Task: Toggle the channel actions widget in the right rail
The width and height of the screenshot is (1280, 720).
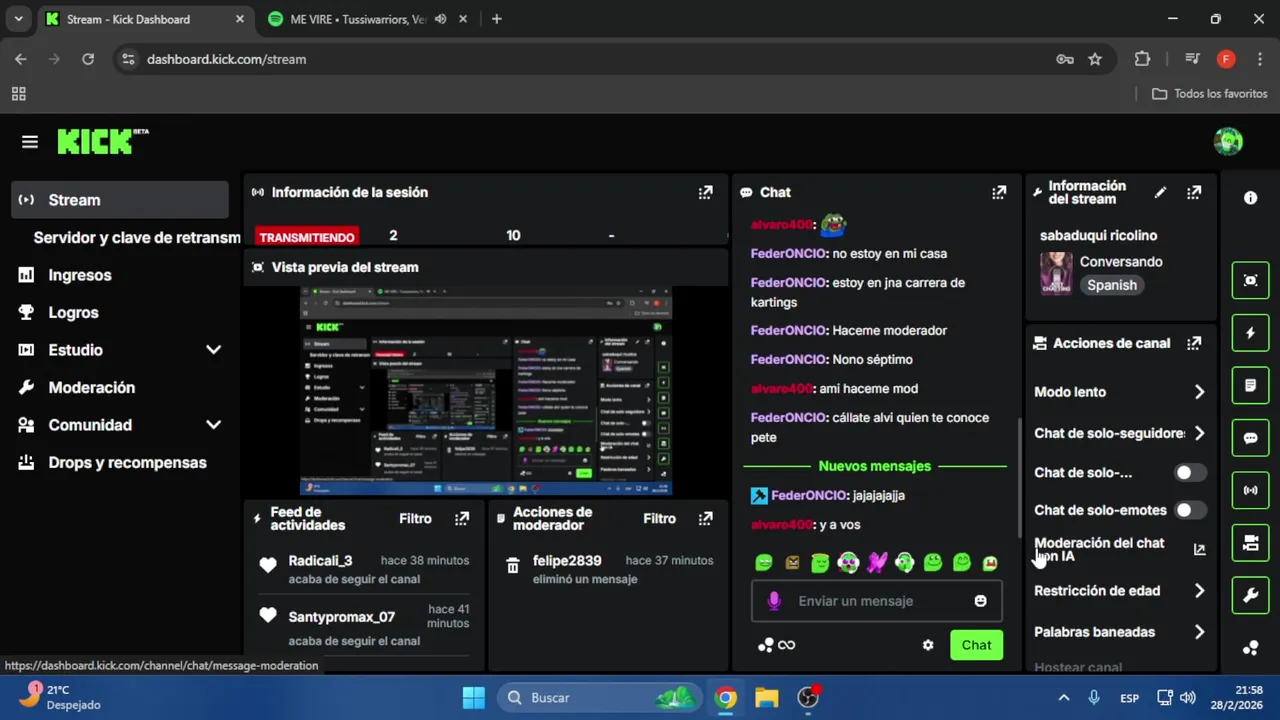Action: 1250,543
